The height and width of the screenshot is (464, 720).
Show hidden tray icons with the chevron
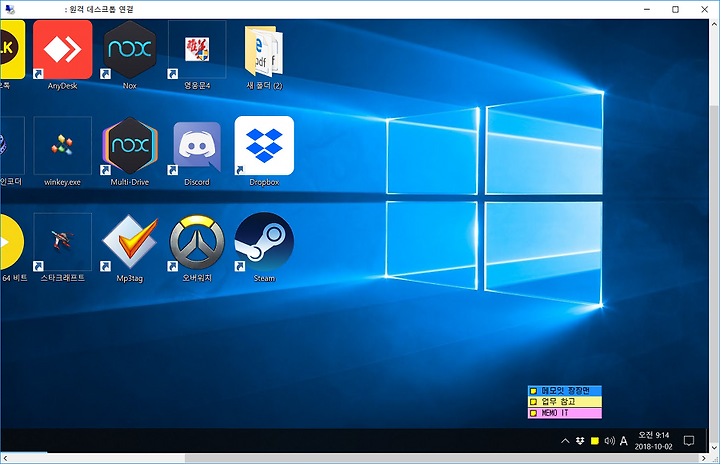pos(565,441)
